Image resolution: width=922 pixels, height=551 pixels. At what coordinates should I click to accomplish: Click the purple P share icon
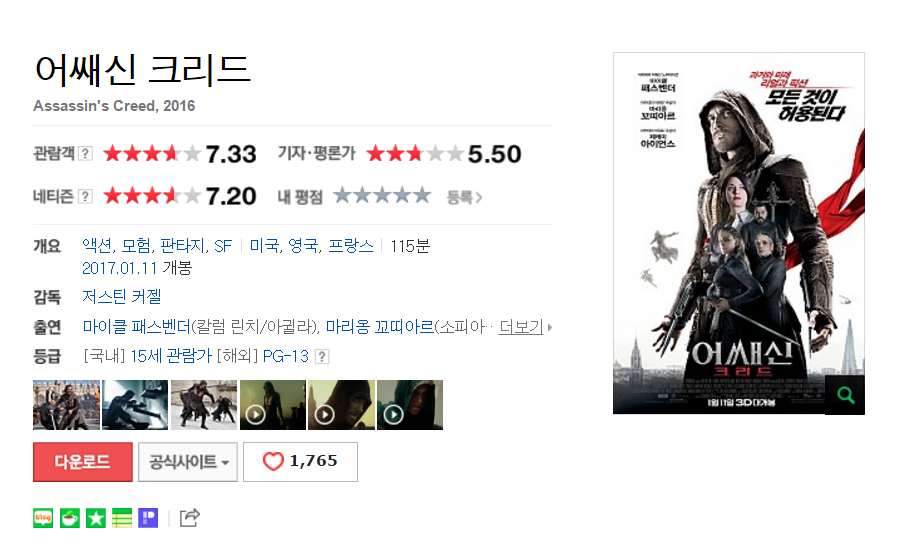point(148,518)
